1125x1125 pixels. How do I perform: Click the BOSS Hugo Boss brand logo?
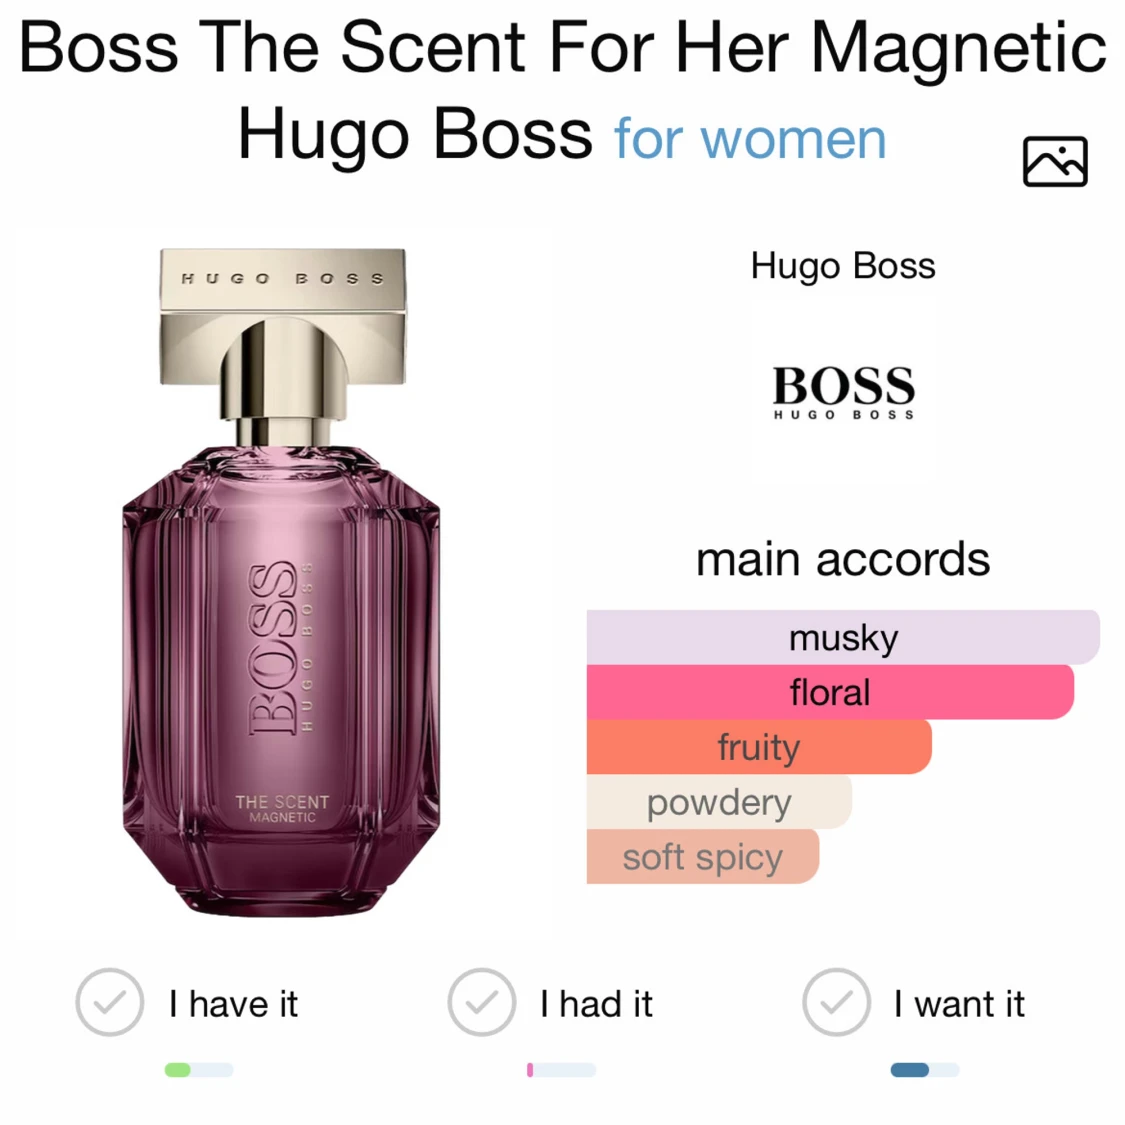(843, 392)
